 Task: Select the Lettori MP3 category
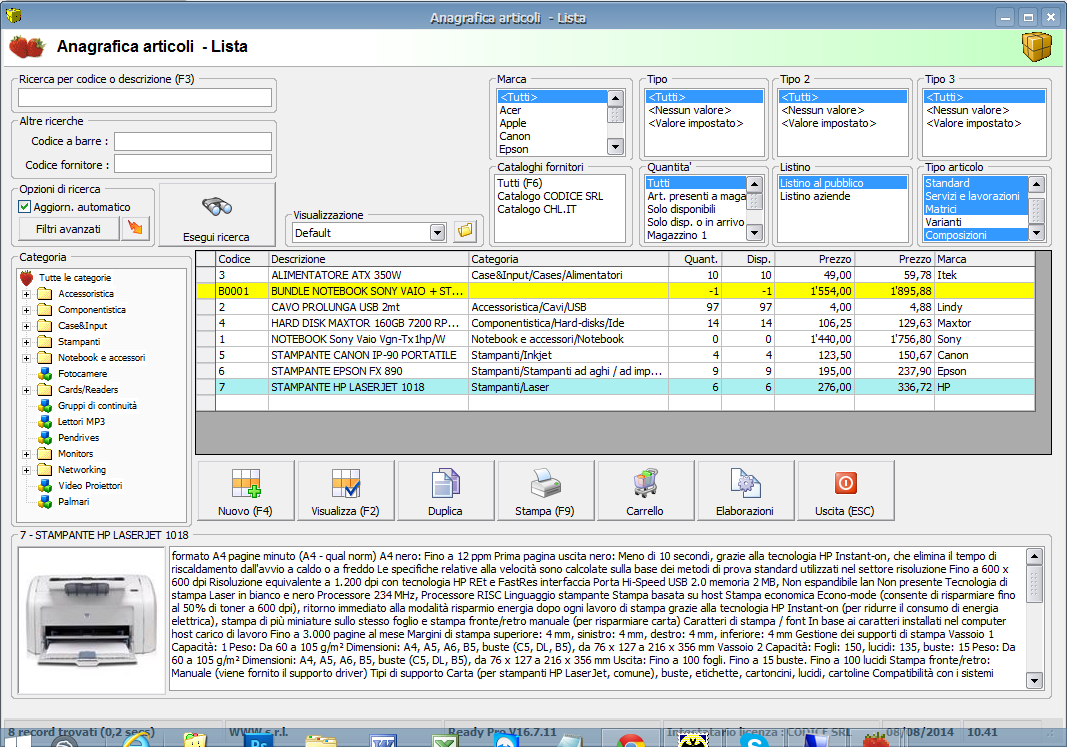(x=81, y=422)
